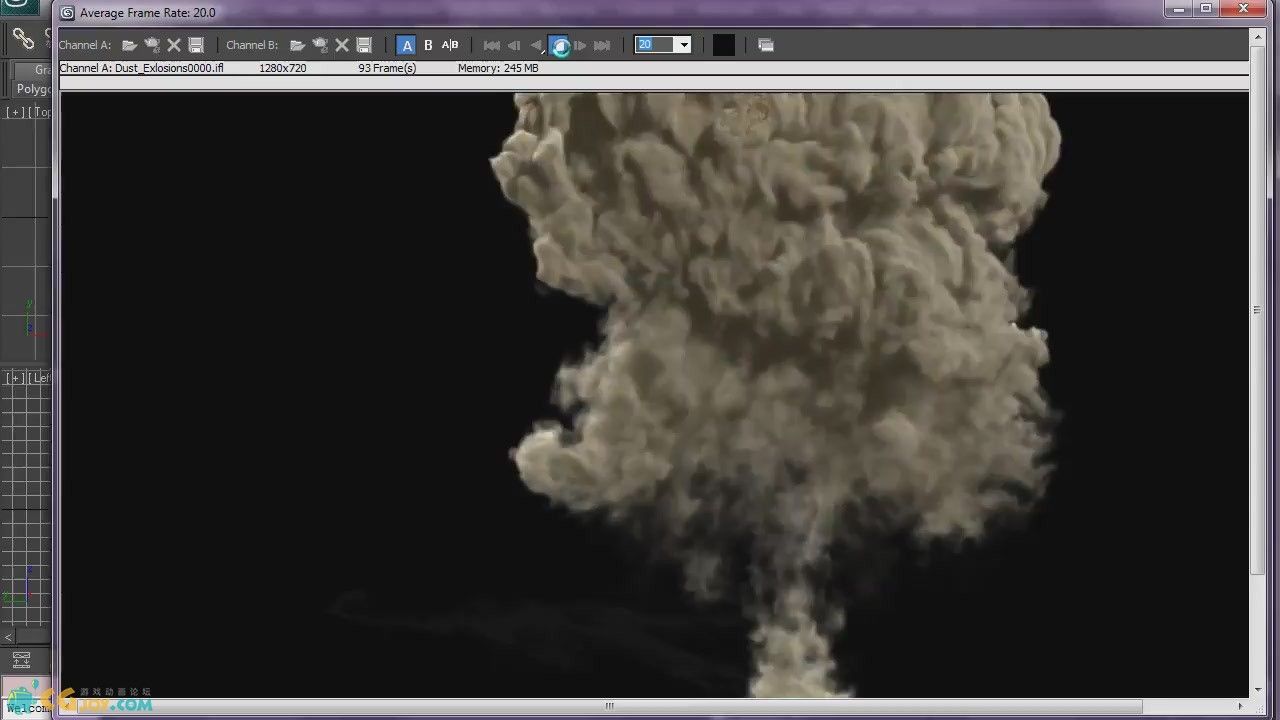Step back one frame
Image resolution: width=1280 pixels, height=720 pixels.
click(514, 45)
